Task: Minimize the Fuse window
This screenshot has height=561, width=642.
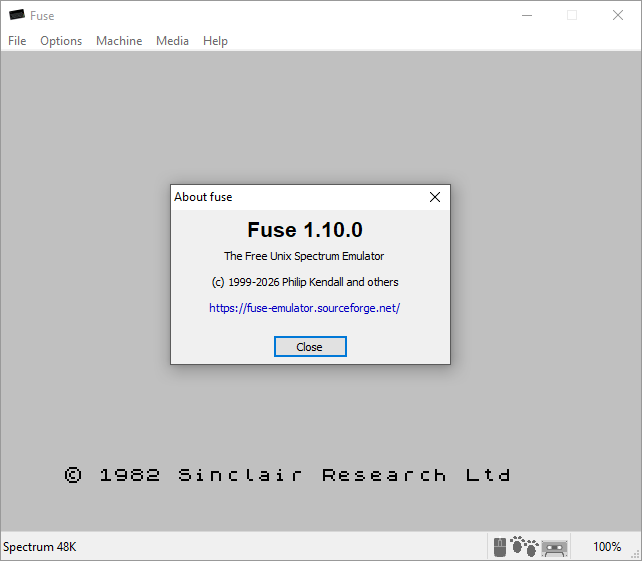Action: coord(527,16)
